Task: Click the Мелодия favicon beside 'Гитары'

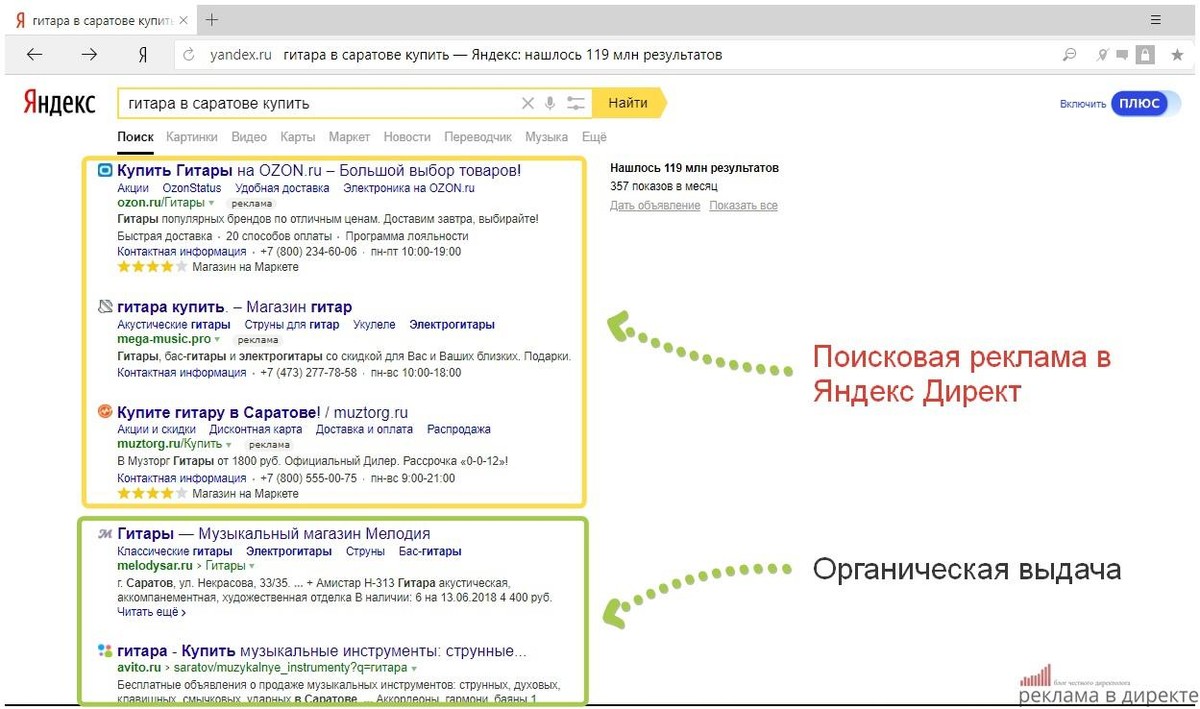Action: click(105, 534)
